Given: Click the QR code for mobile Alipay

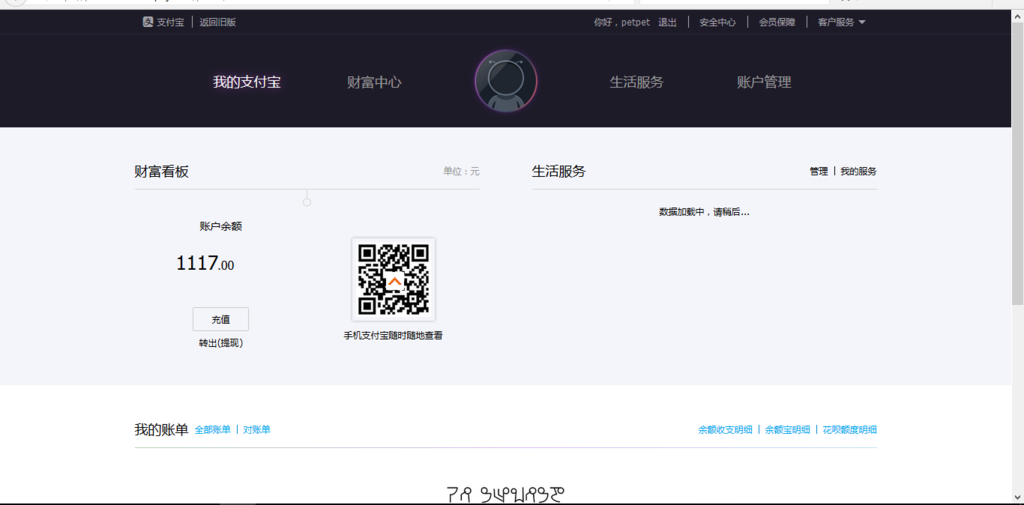Looking at the screenshot, I should 393,279.
